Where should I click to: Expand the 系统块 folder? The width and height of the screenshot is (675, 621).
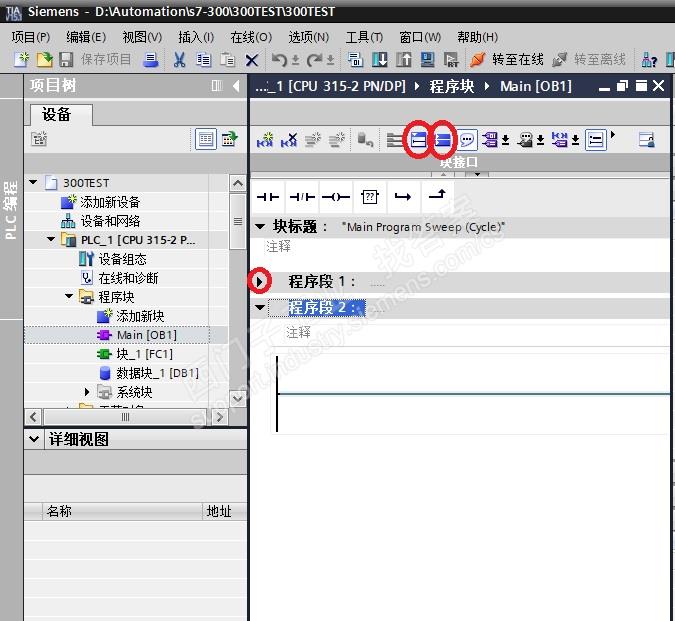pos(87,392)
